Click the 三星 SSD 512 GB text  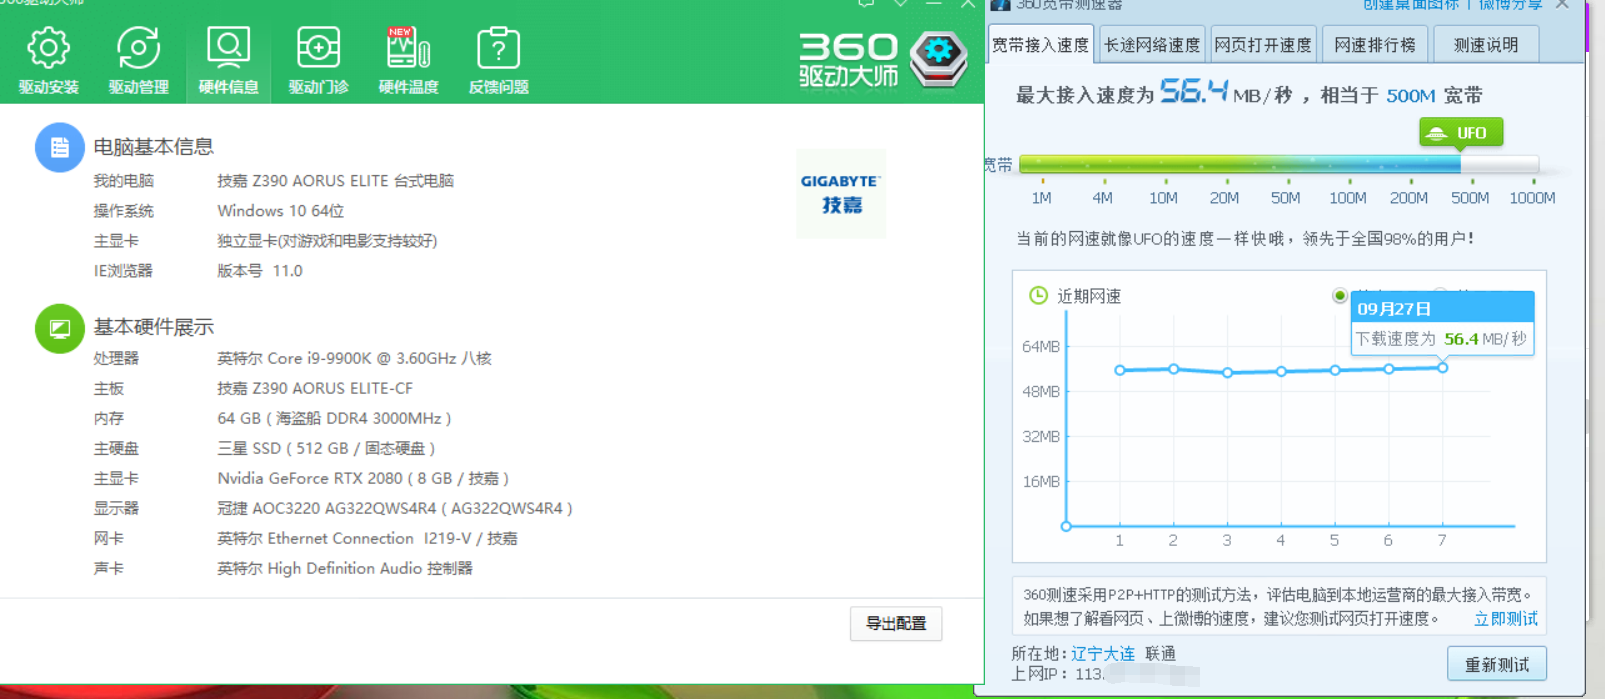coord(326,448)
